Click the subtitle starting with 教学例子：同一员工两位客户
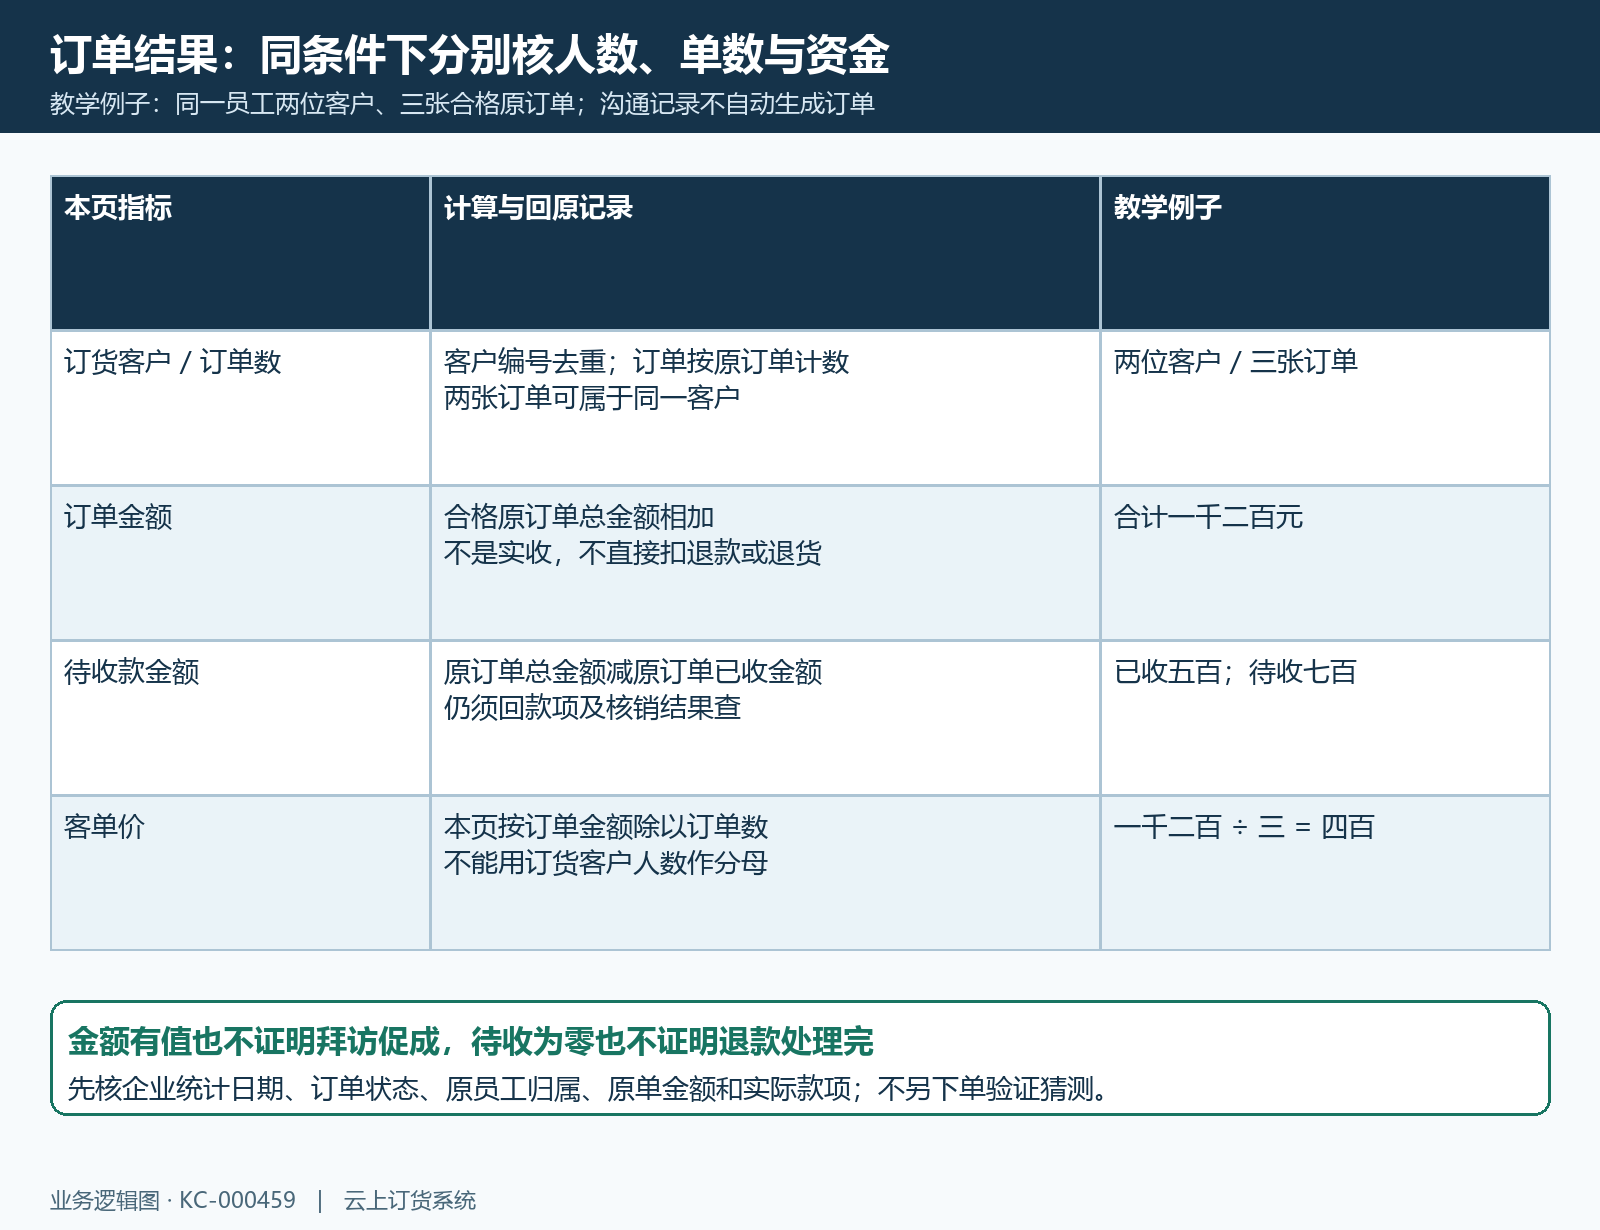The height and width of the screenshot is (1230, 1600). [x=462, y=104]
